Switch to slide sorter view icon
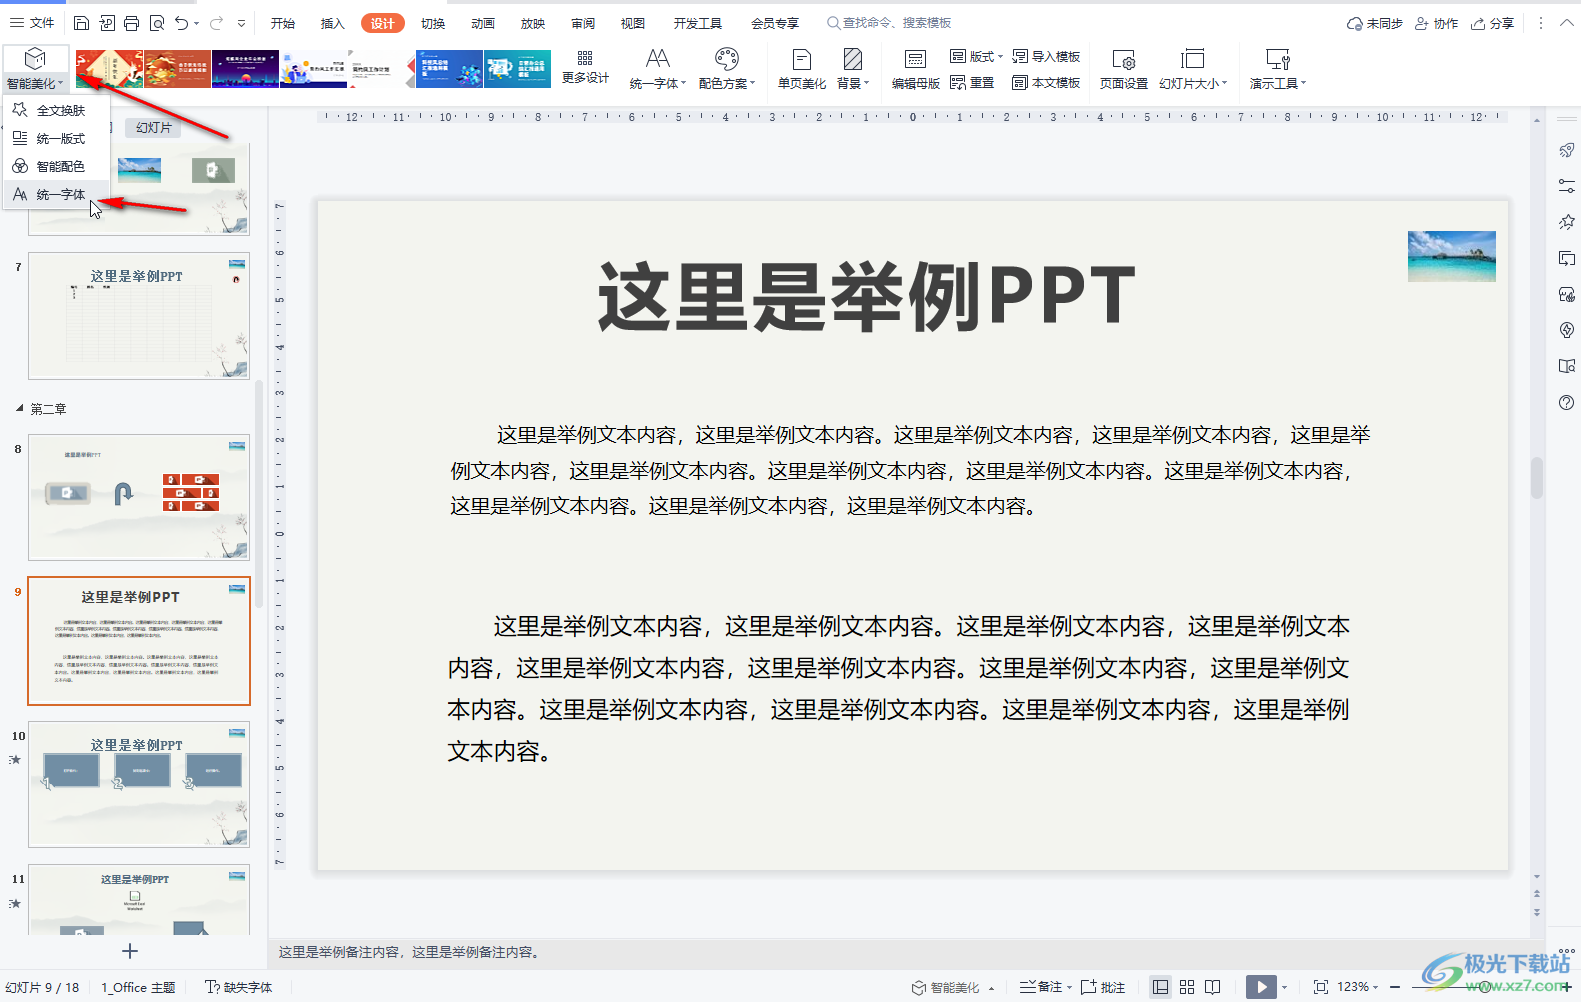The image size is (1581, 1002). click(x=1187, y=987)
